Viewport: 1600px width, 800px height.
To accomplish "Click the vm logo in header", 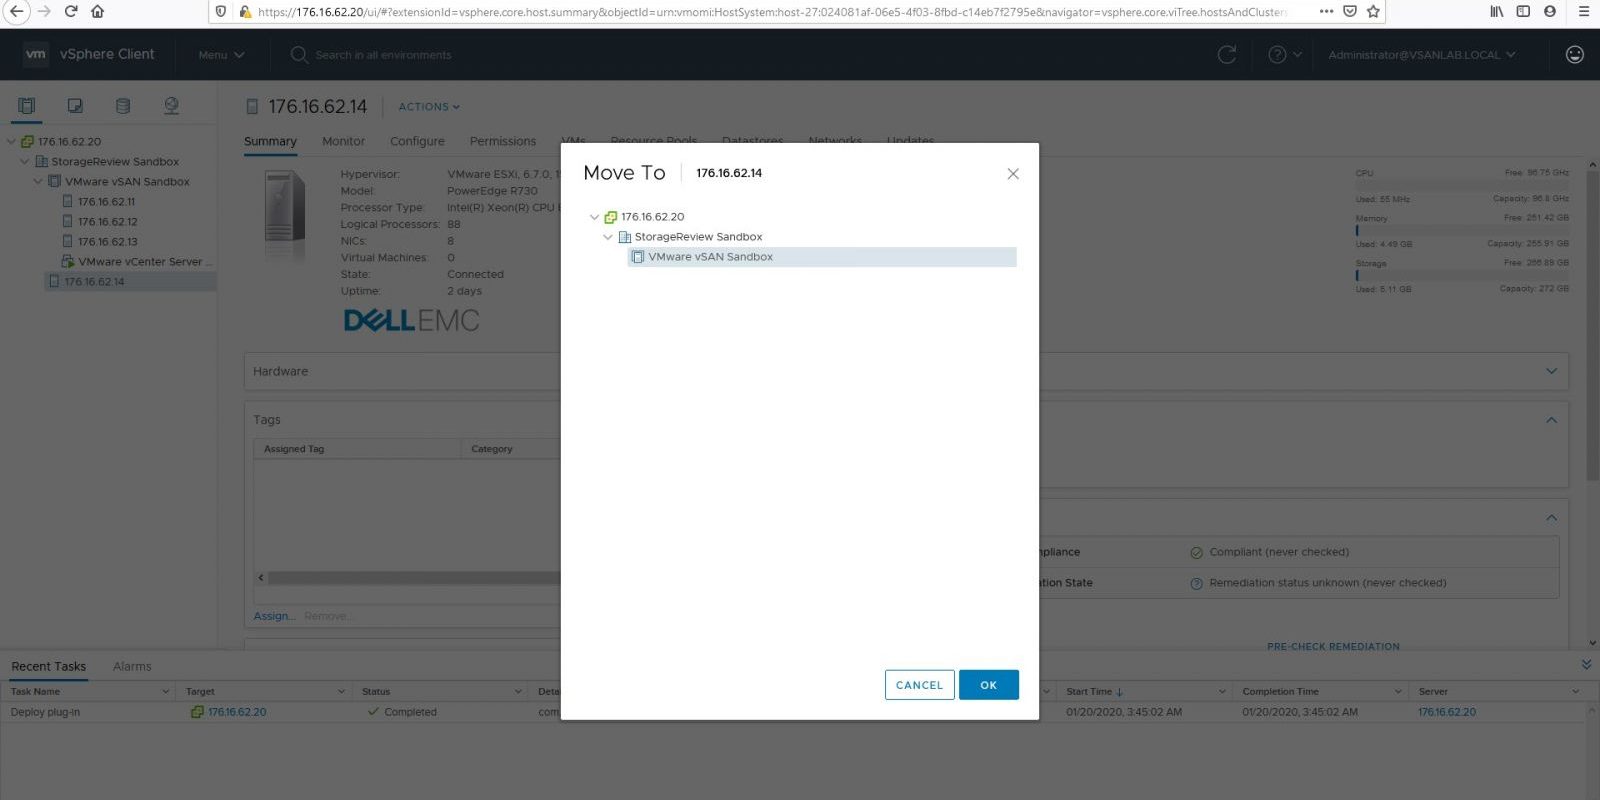I will pyautogui.click(x=36, y=55).
